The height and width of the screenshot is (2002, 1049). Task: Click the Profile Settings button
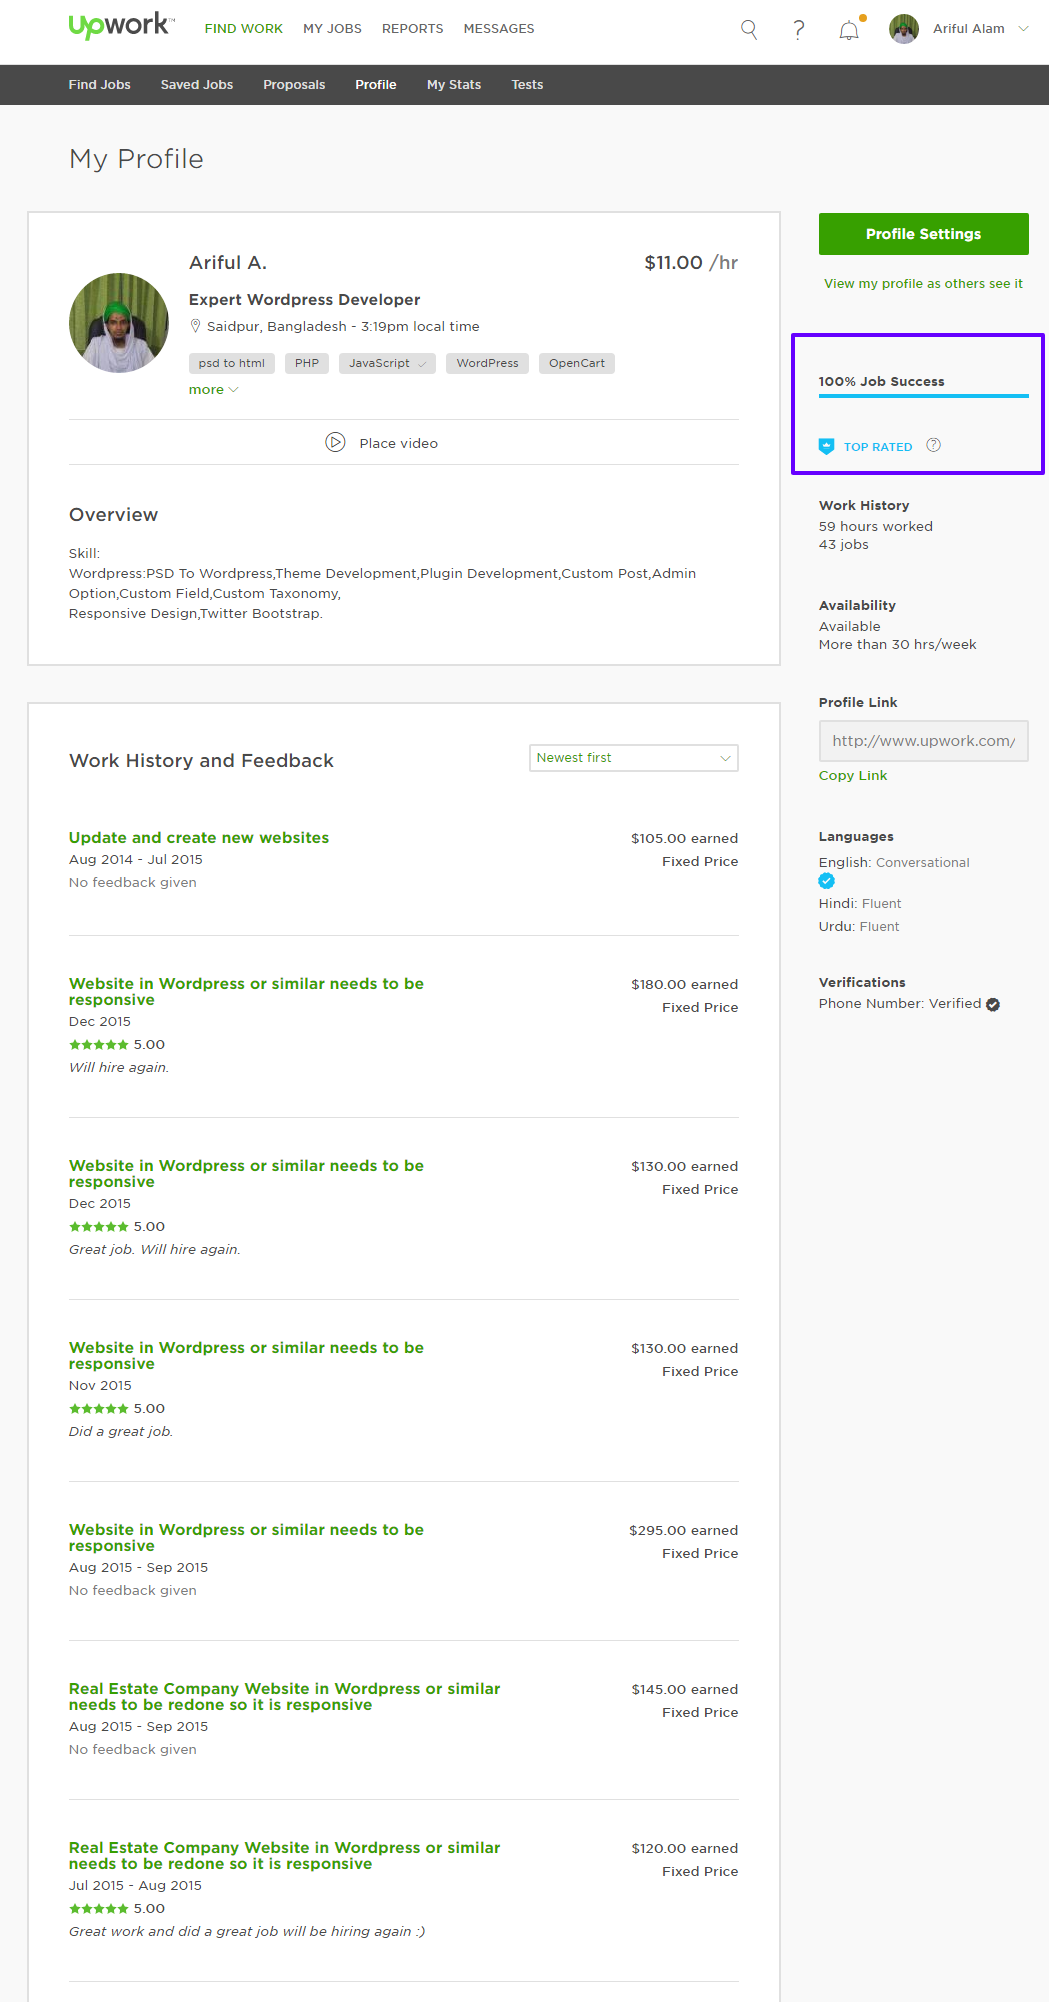click(924, 234)
